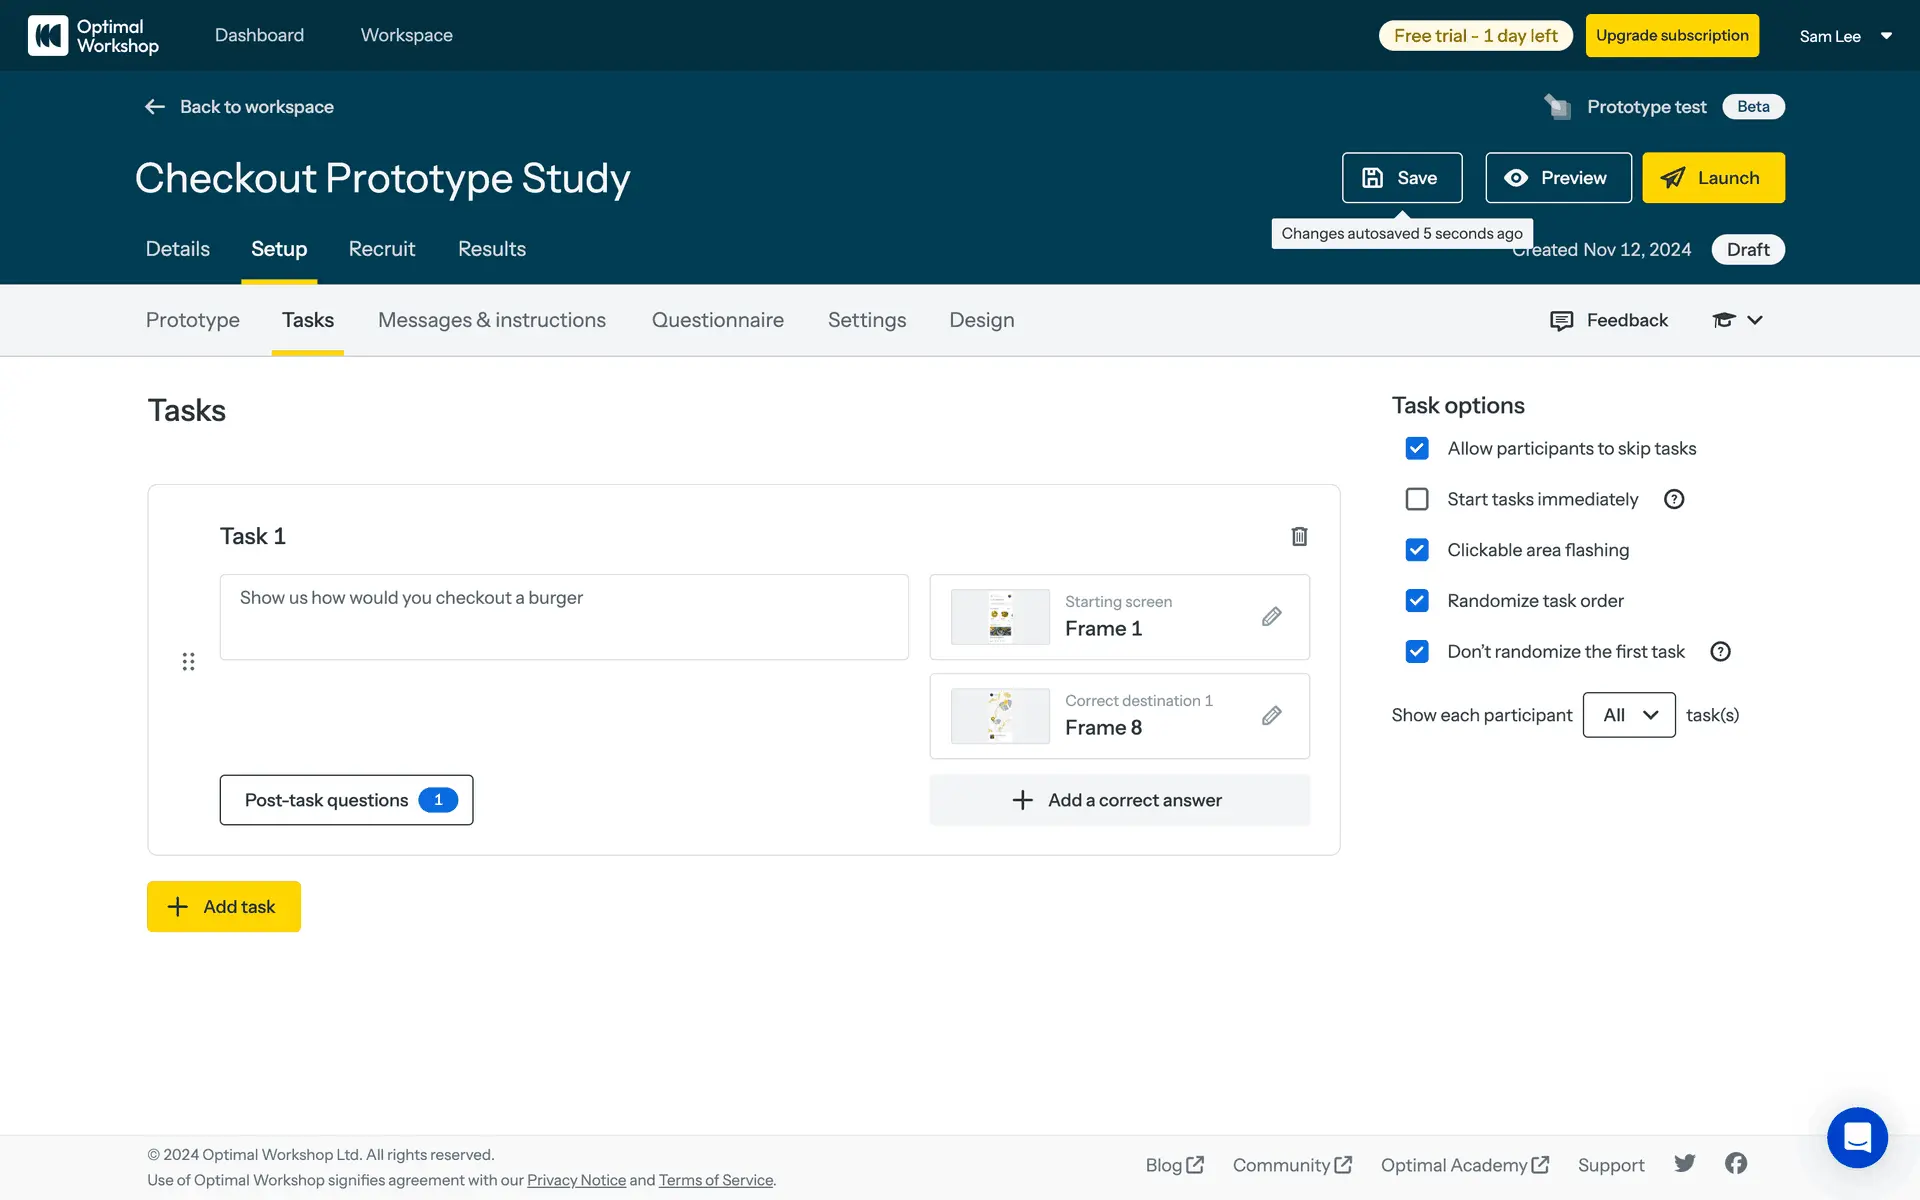Open help for Don't randomize first task
Screen dimensions: 1920x1200
(1720, 652)
